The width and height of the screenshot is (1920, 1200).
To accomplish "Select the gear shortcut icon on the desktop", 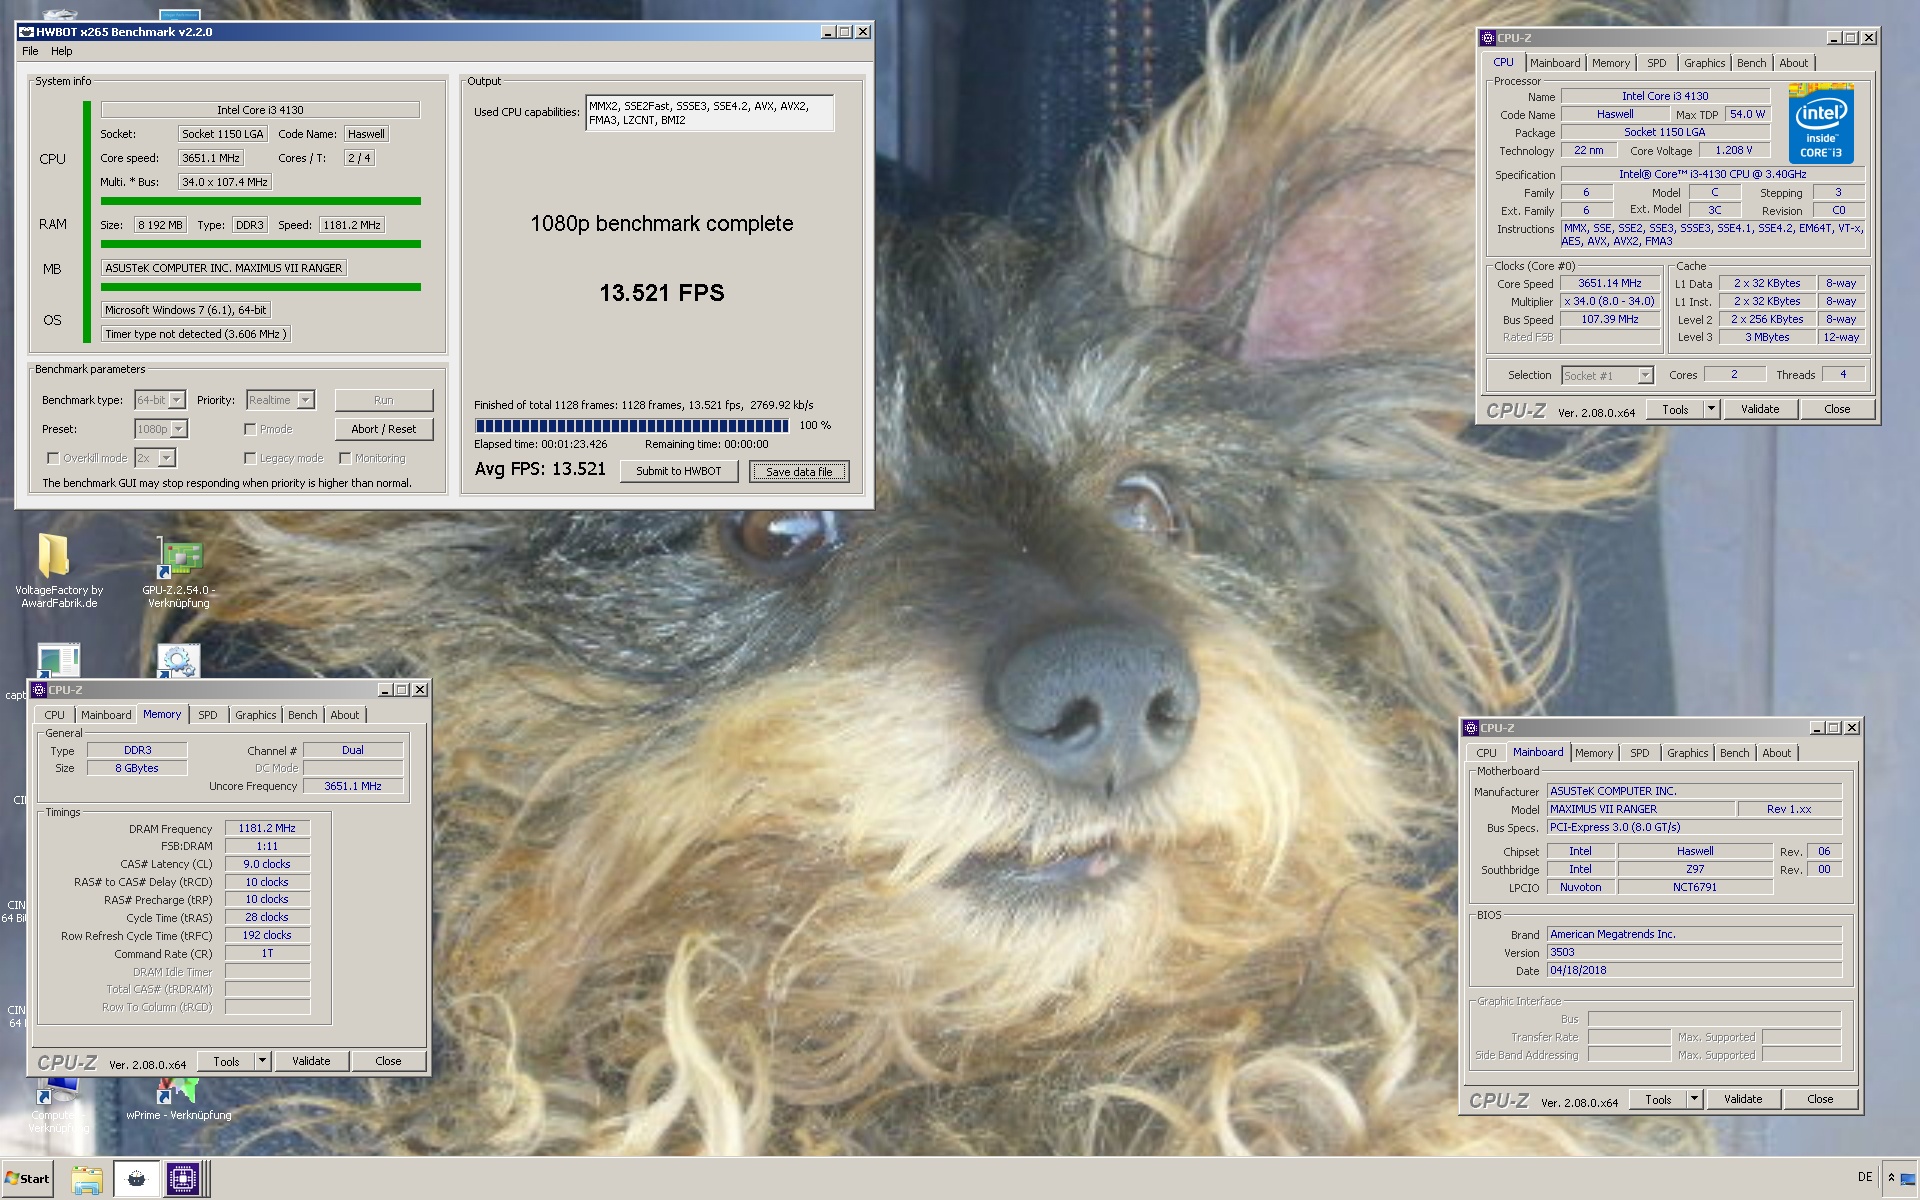I will pyautogui.click(x=179, y=661).
